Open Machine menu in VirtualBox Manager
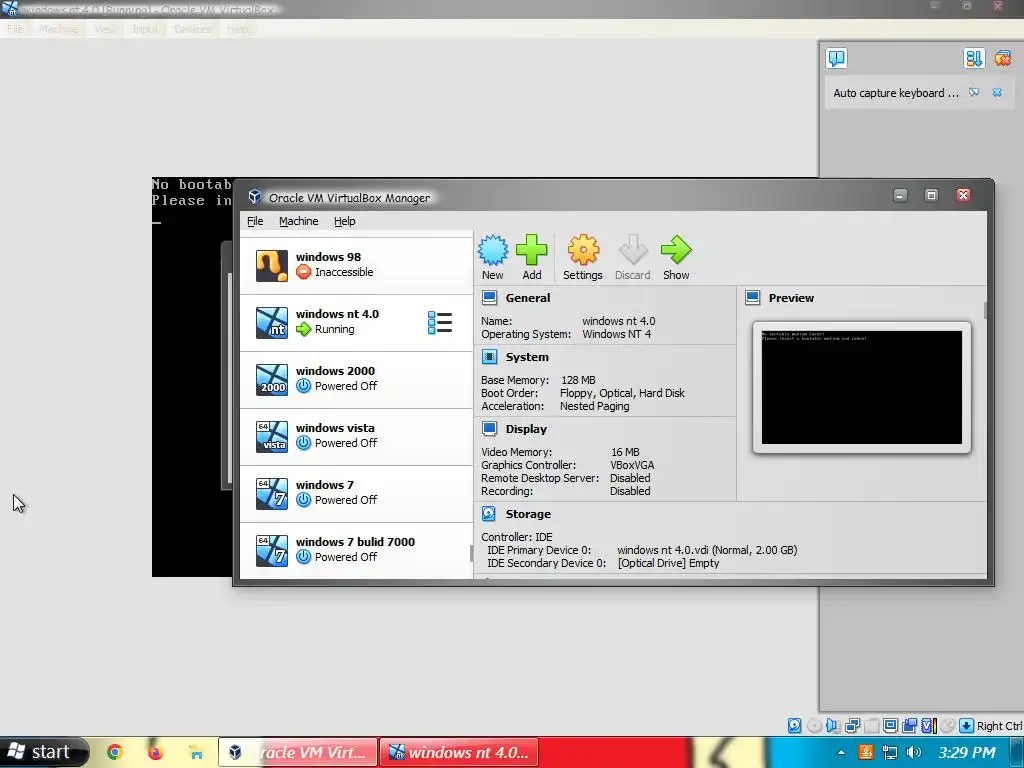This screenshot has width=1024, height=768. pyautogui.click(x=298, y=221)
